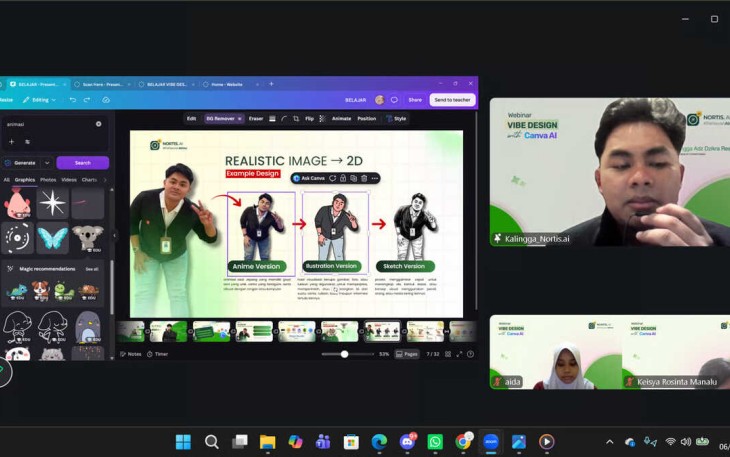Viewport: 730px width, 457px height.
Task: Toggle the Pages thumbnail view
Action: [407, 354]
